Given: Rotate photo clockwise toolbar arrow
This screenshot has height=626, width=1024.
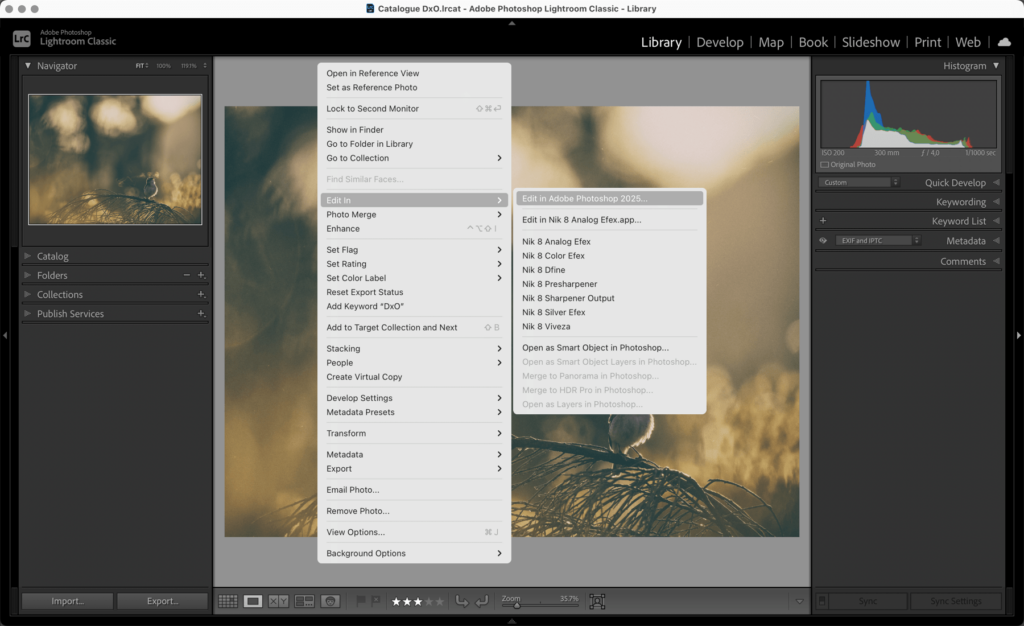Looking at the screenshot, I should tap(482, 601).
